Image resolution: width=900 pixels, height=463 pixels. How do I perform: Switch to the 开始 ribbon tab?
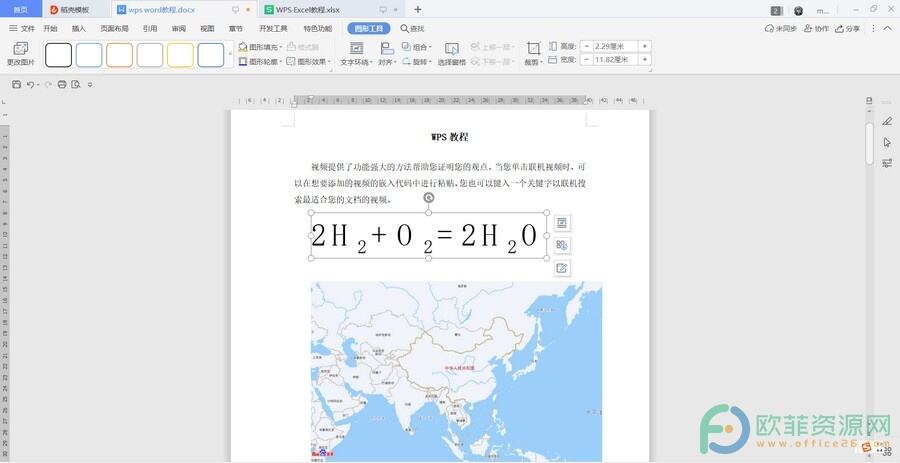51,28
